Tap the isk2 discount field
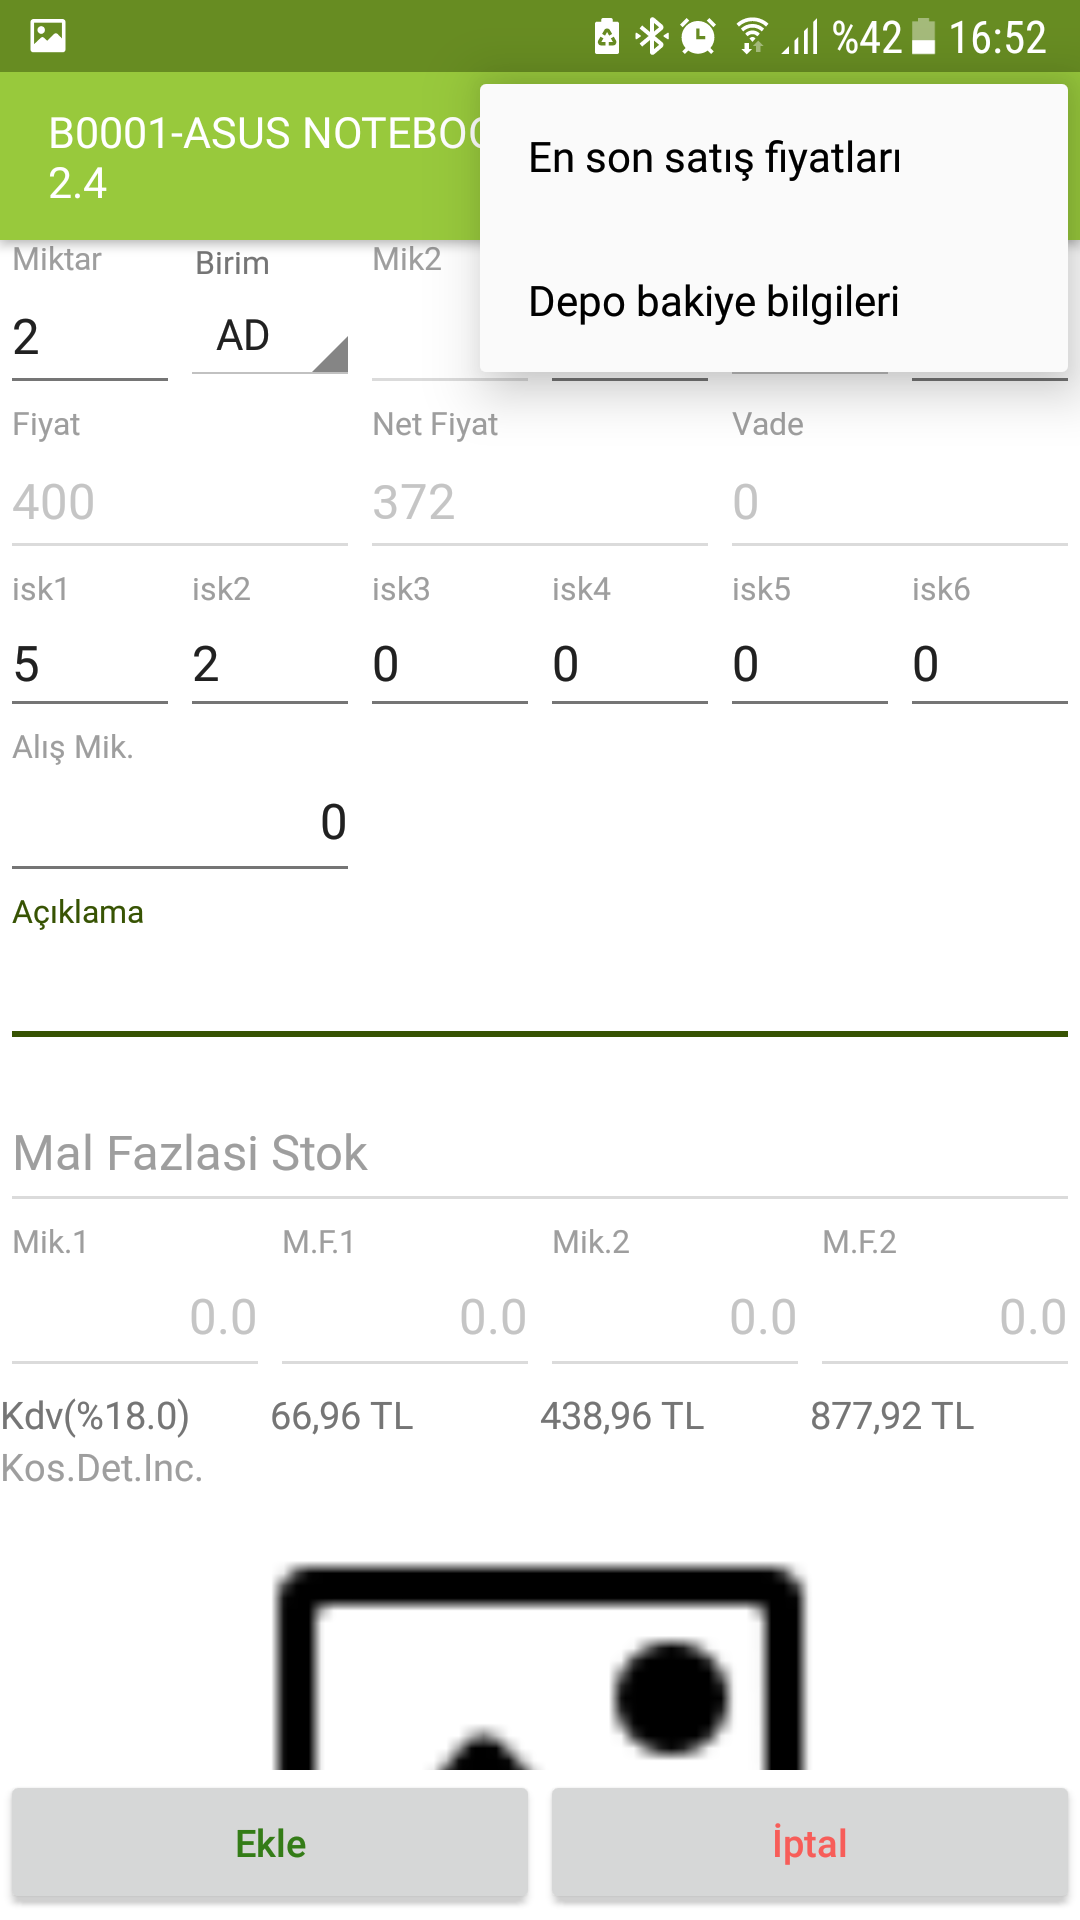 270,664
